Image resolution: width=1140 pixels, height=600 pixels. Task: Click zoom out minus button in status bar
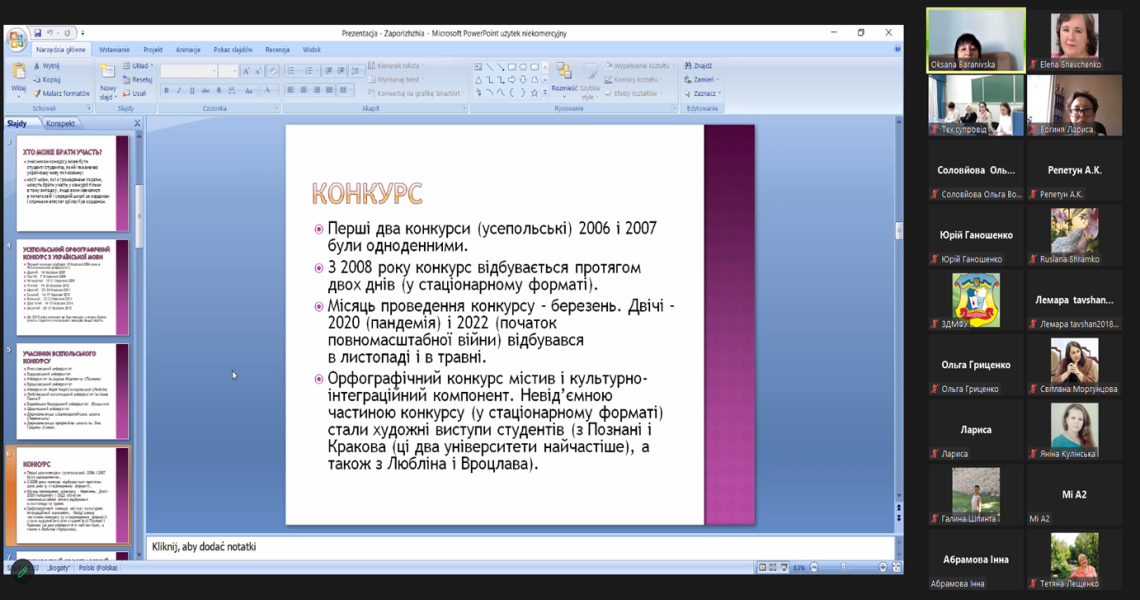pyautogui.click(x=814, y=567)
